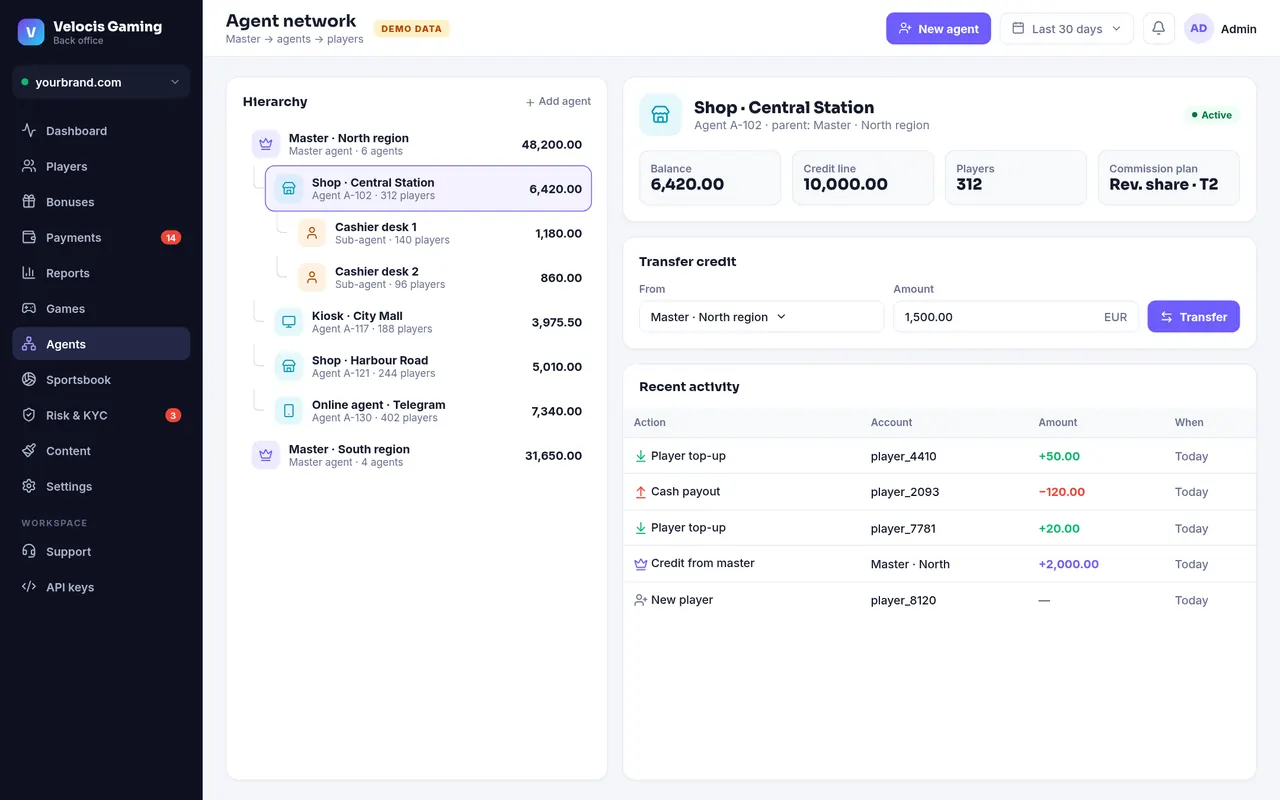Open Sportsbook in the sidebar
This screenshot has width=1280, height=800.
[101, 380]
